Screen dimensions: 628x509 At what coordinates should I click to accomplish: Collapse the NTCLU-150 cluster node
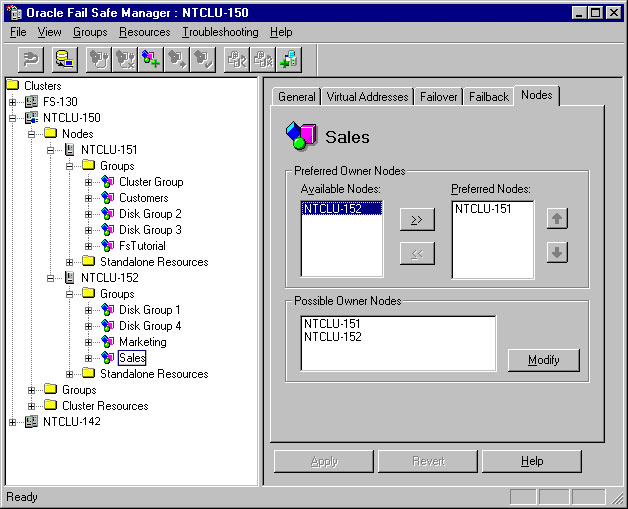[x=12, y=118]
